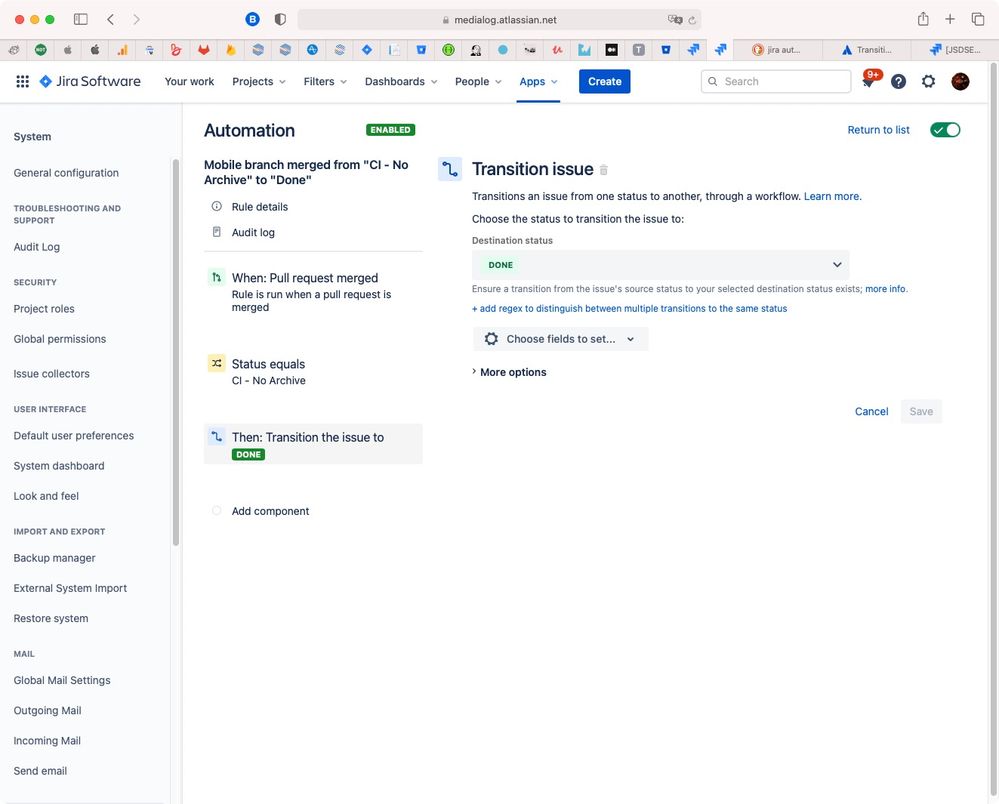Click the Status equals condition icon
999x804 pixels.
215,363
